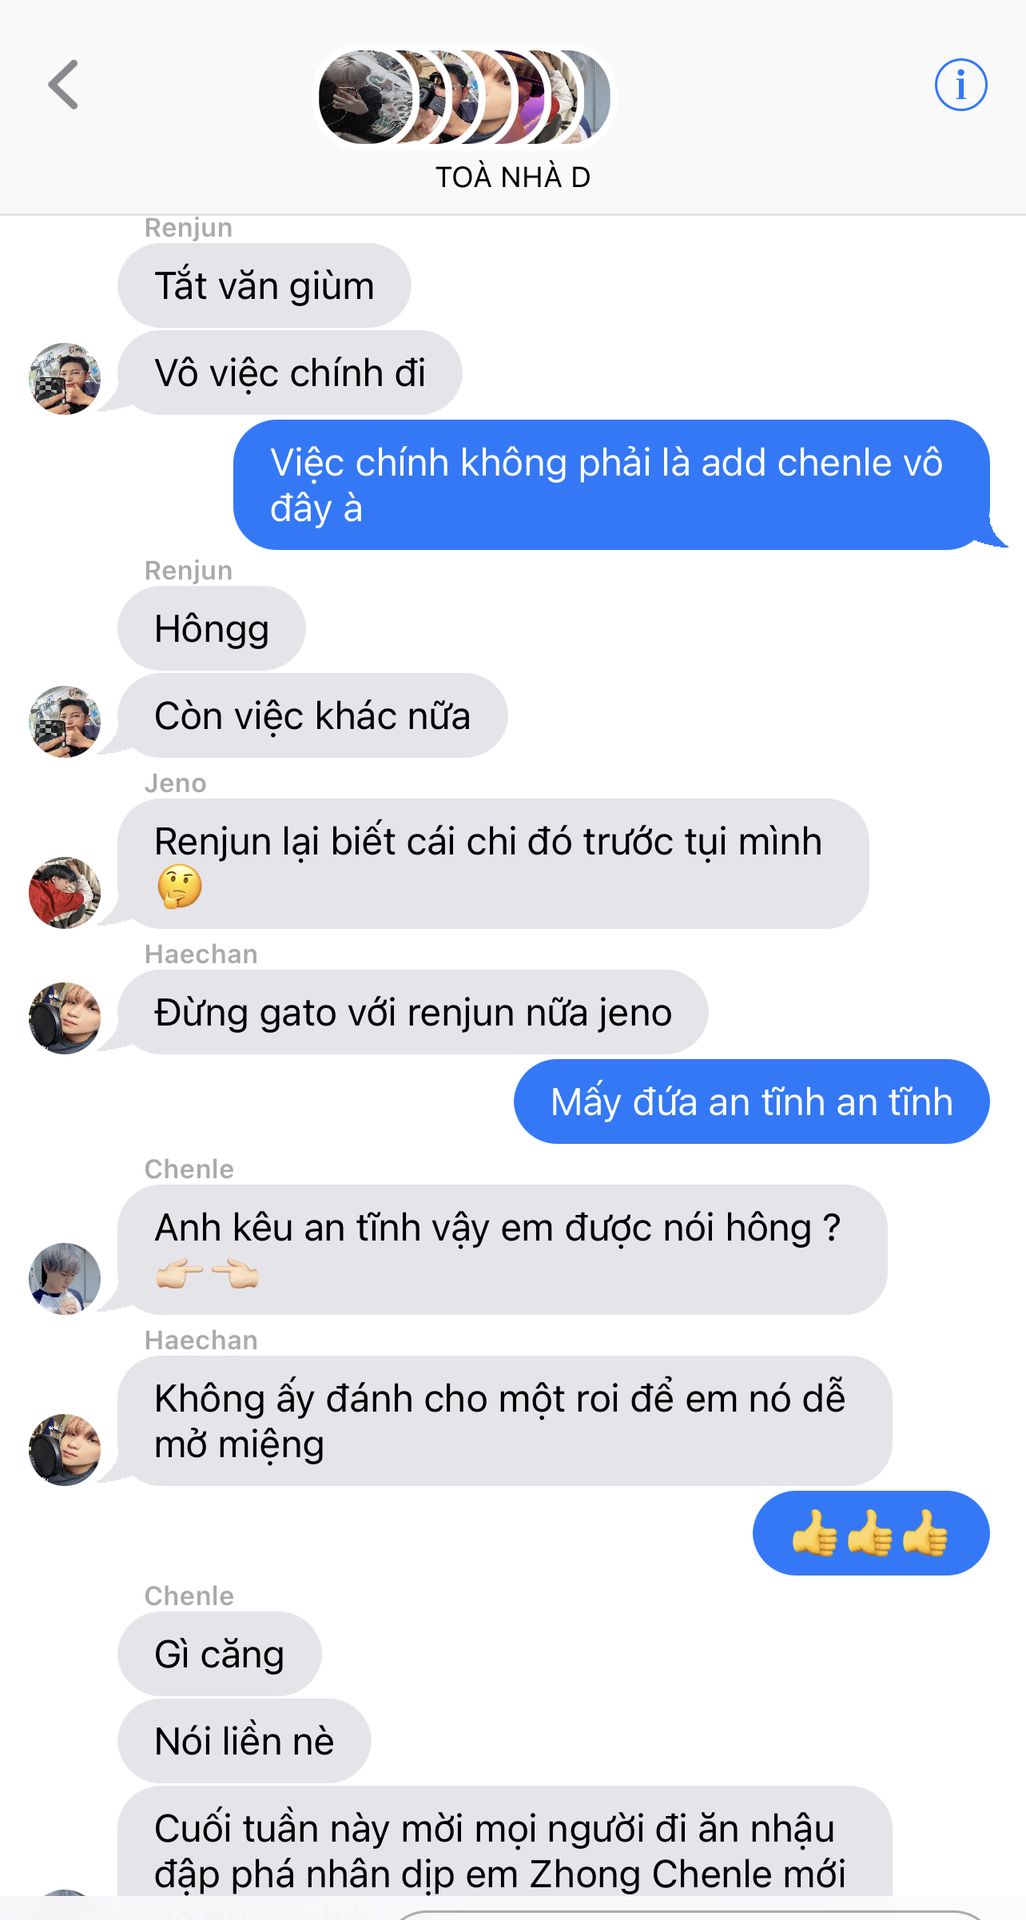Tap the Chenle sender name above "Gì căng"

[189, 1596]
